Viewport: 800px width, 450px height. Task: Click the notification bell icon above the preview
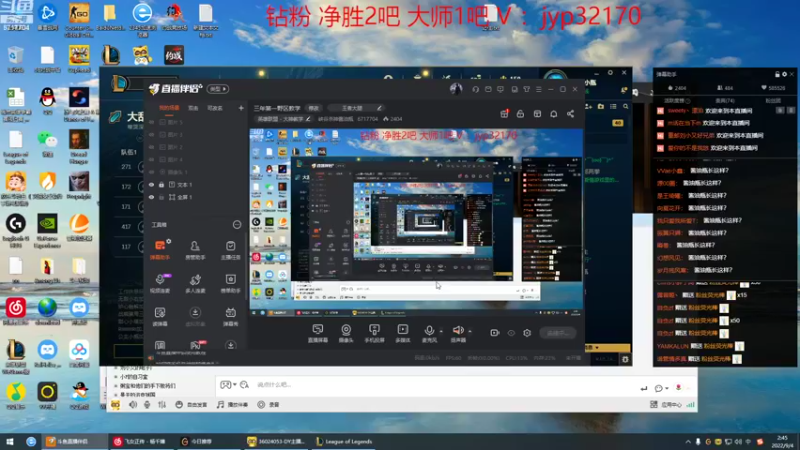point(554,114)
